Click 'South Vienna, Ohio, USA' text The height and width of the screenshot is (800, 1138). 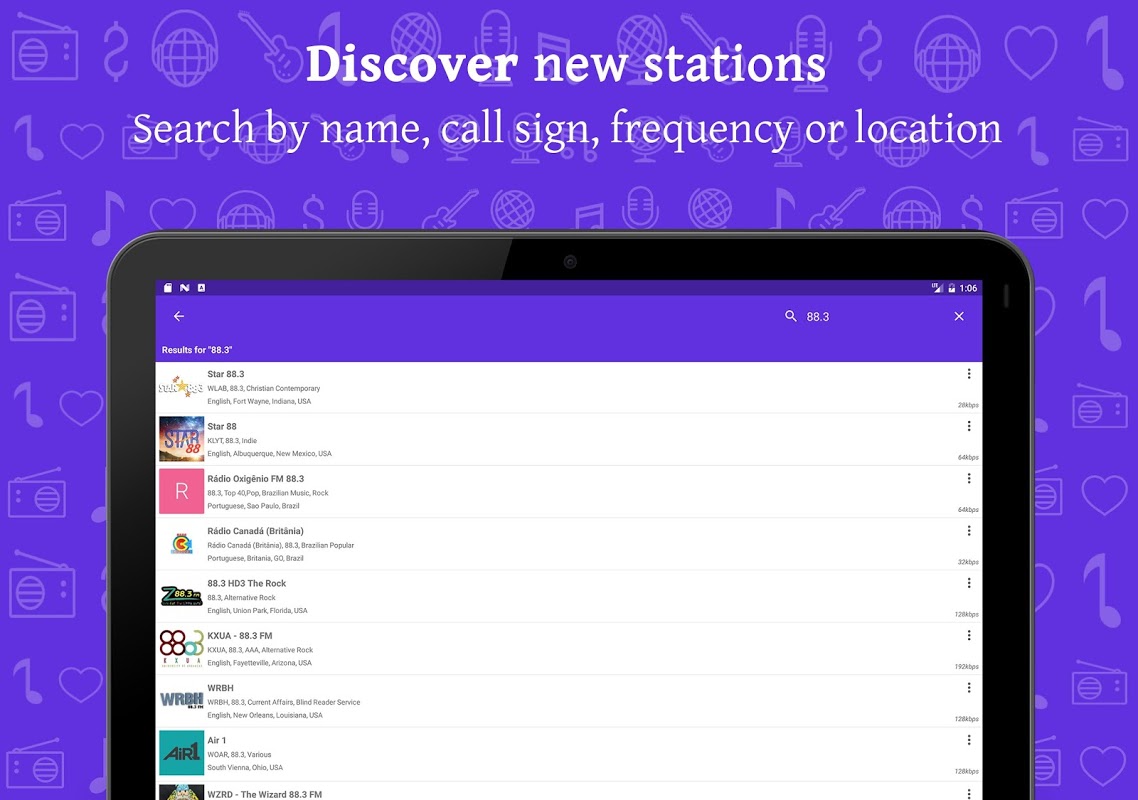[x=245, y=767]
